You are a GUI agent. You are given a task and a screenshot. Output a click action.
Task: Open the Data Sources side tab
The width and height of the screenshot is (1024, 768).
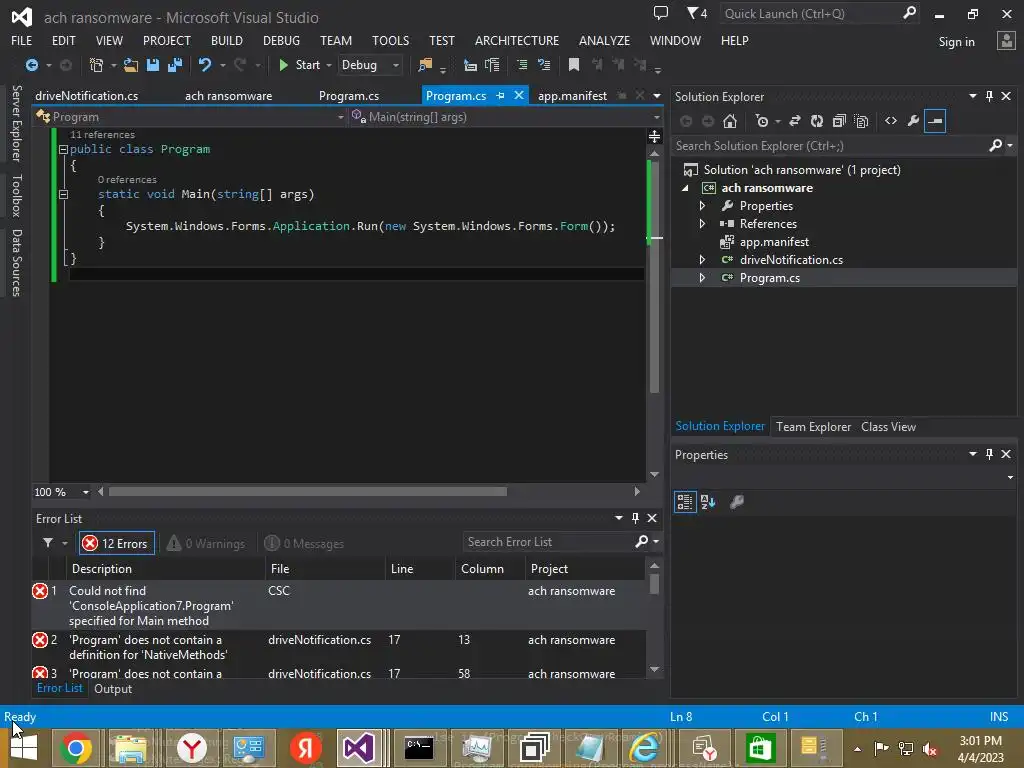click(16, 263)
